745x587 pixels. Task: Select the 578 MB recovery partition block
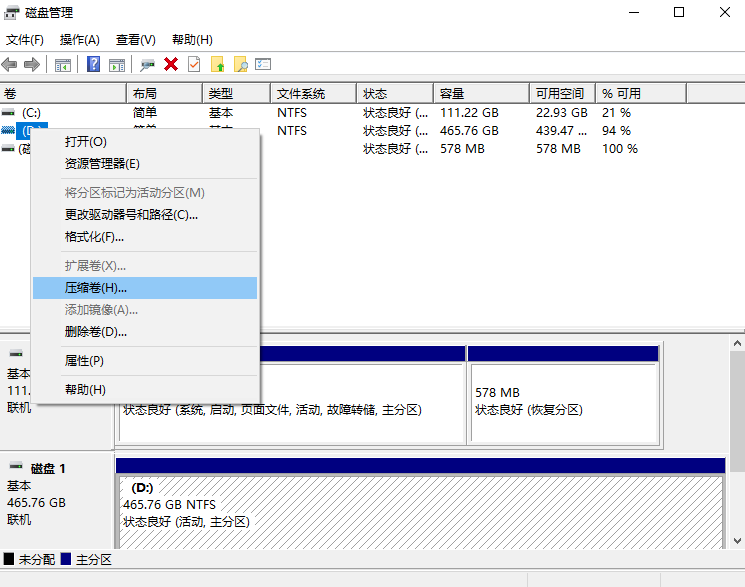point(563,401)
